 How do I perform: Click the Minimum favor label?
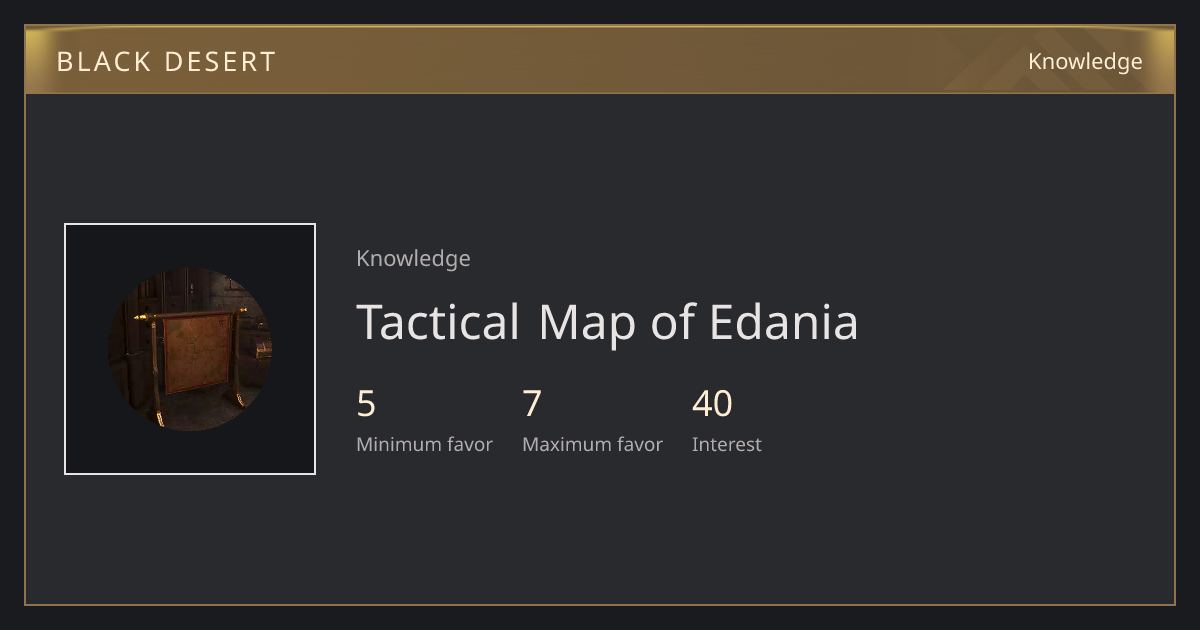[x=424, y=445]
